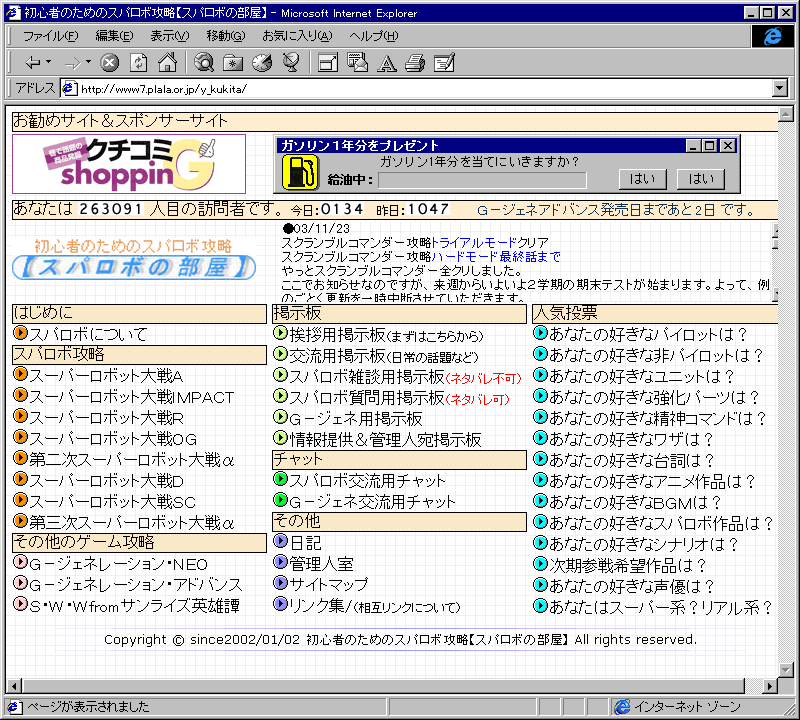Click cyan bullet beside あなたの好きなワザは？
Image resolution: width=800 pixels, height=720 pixels.
coord(540,438)
